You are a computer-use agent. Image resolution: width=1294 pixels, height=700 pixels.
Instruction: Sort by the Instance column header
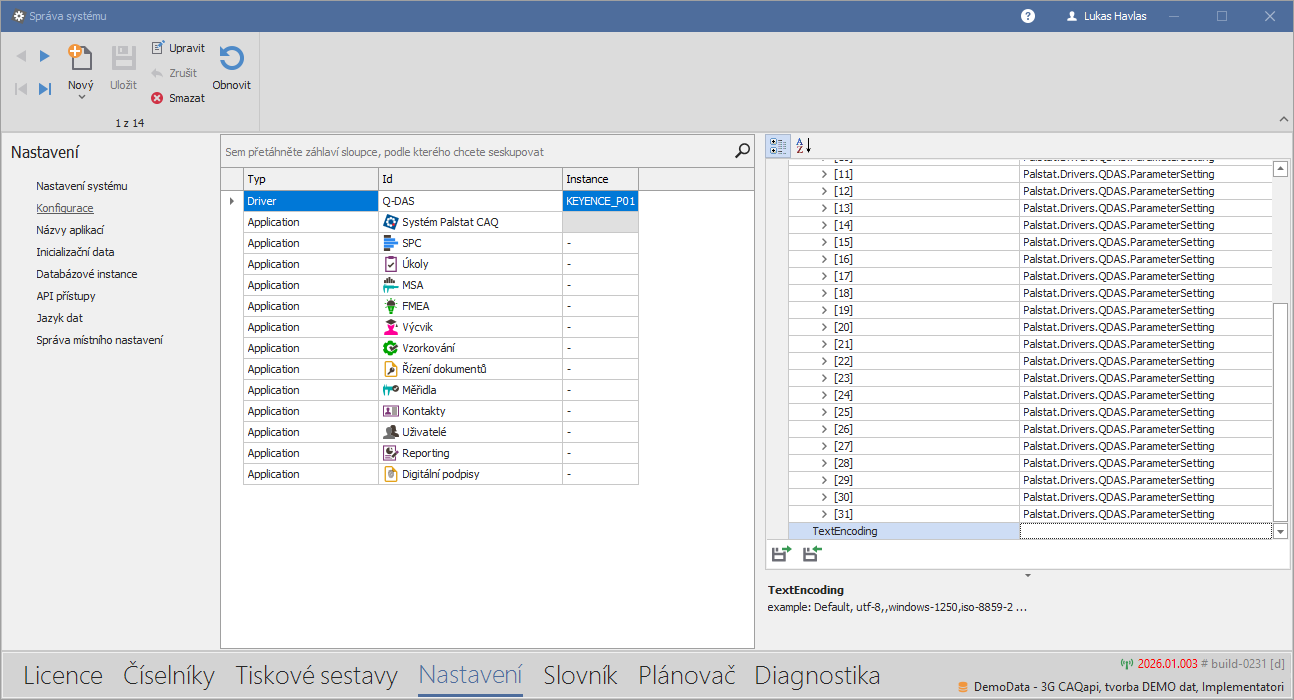coord(600,179)
